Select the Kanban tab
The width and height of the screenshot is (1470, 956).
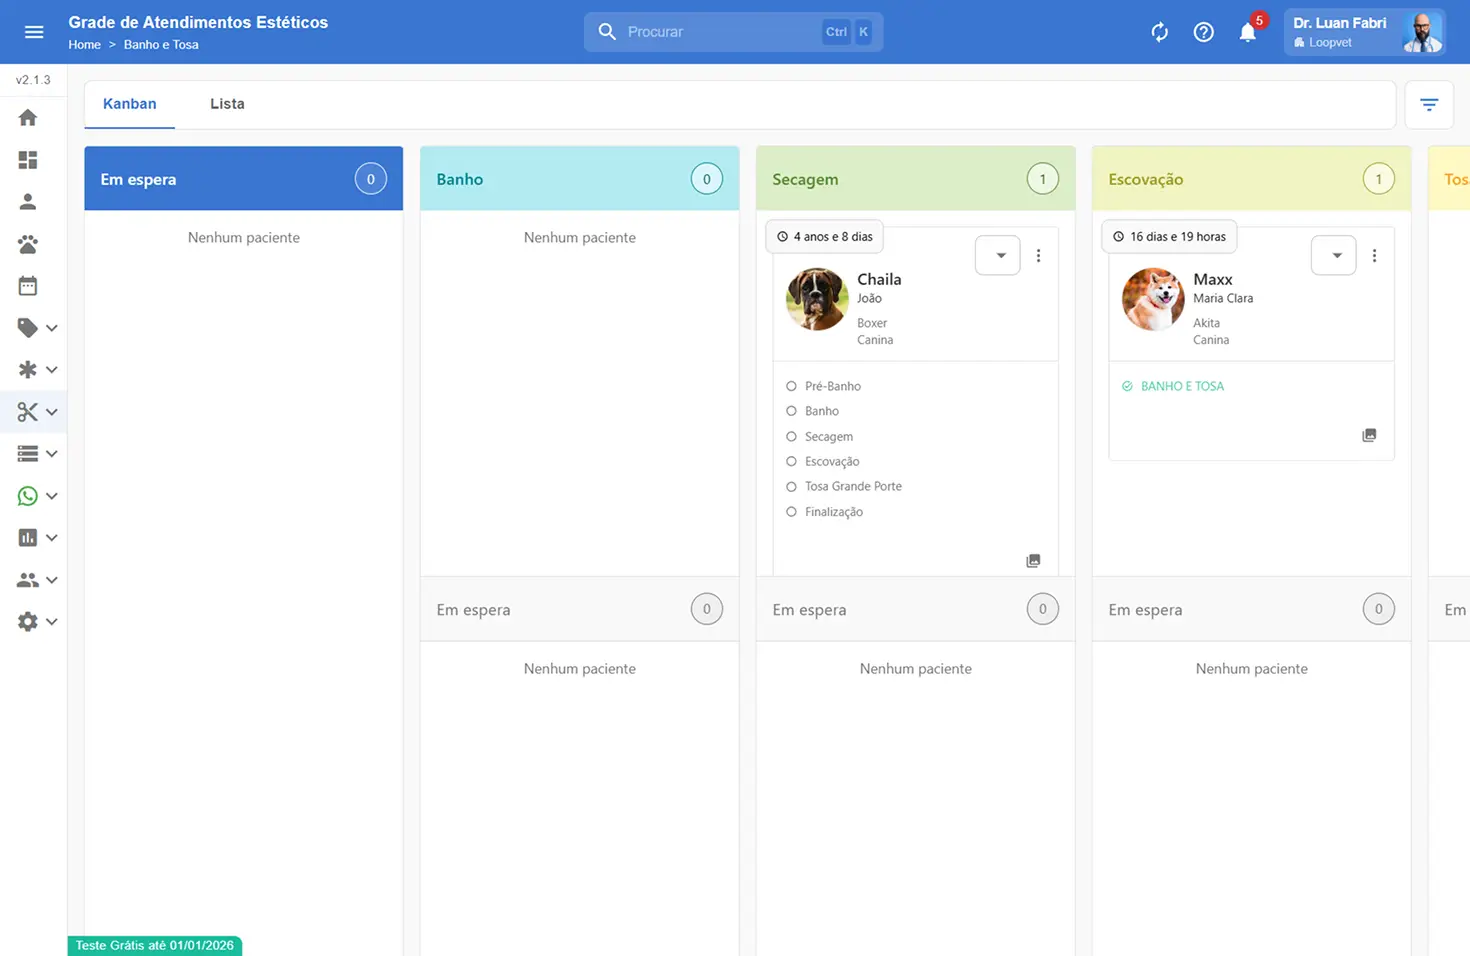pyautogui.click(x=130, y=104)
